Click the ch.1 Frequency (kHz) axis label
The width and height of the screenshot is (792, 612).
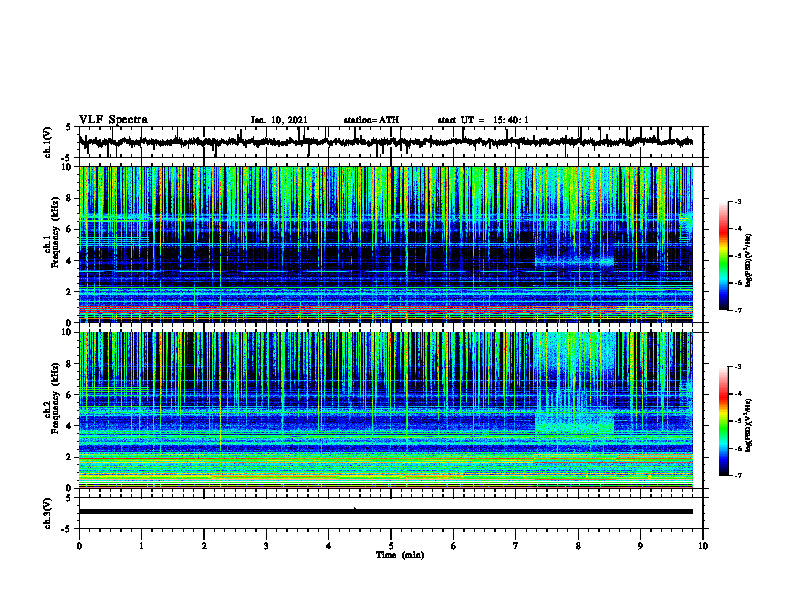click(x=53, y=232)
